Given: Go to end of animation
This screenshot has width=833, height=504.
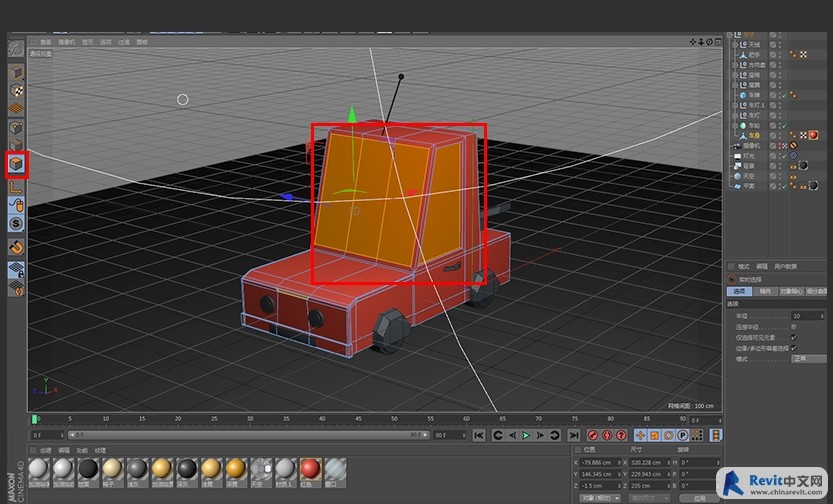Looking at the screenshot, I should [573, 435].
